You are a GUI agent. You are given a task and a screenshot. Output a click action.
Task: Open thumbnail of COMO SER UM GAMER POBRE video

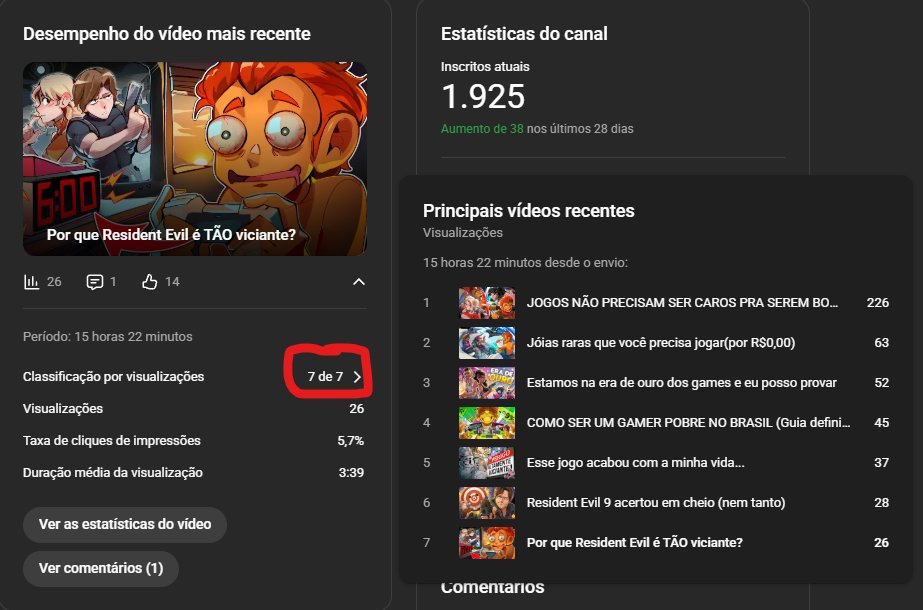tap(487, 423)
